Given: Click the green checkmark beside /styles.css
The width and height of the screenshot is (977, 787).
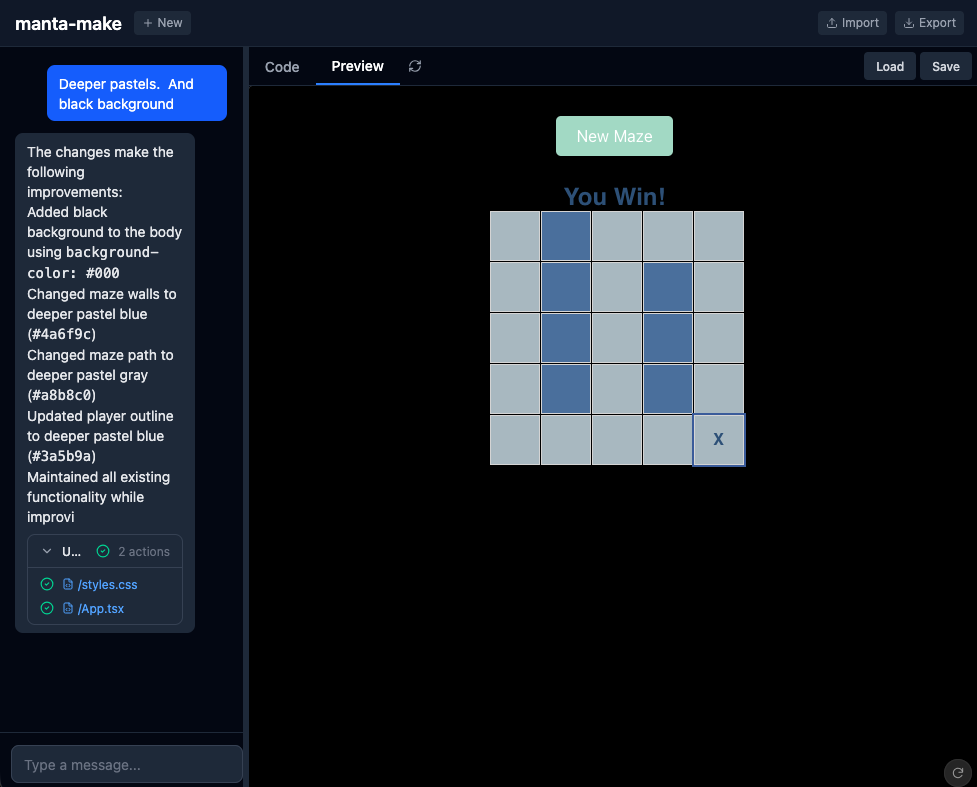Looking at the screenshot, I should tap(47, 584).
